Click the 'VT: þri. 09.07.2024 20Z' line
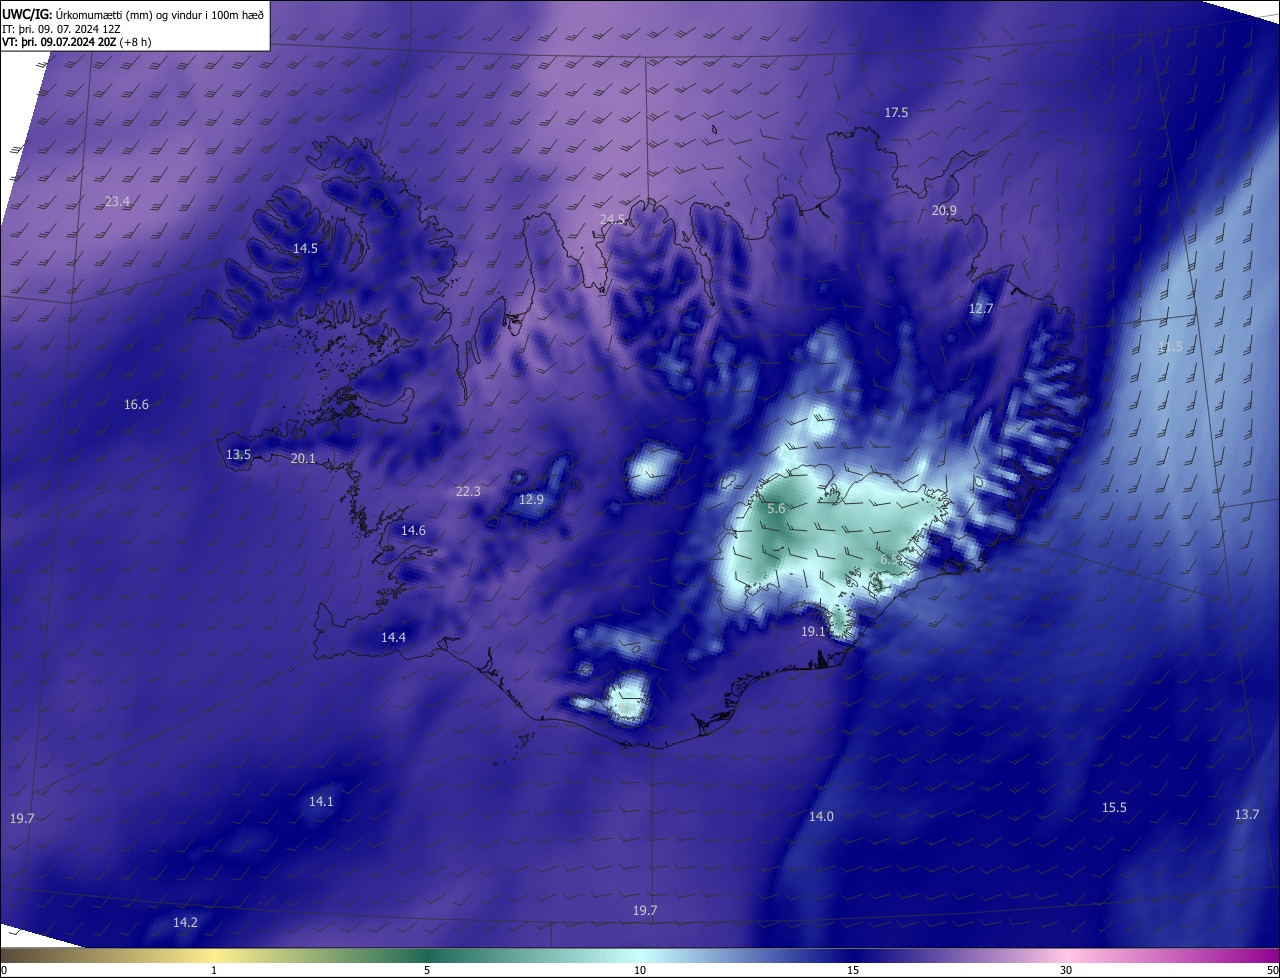 77,43
